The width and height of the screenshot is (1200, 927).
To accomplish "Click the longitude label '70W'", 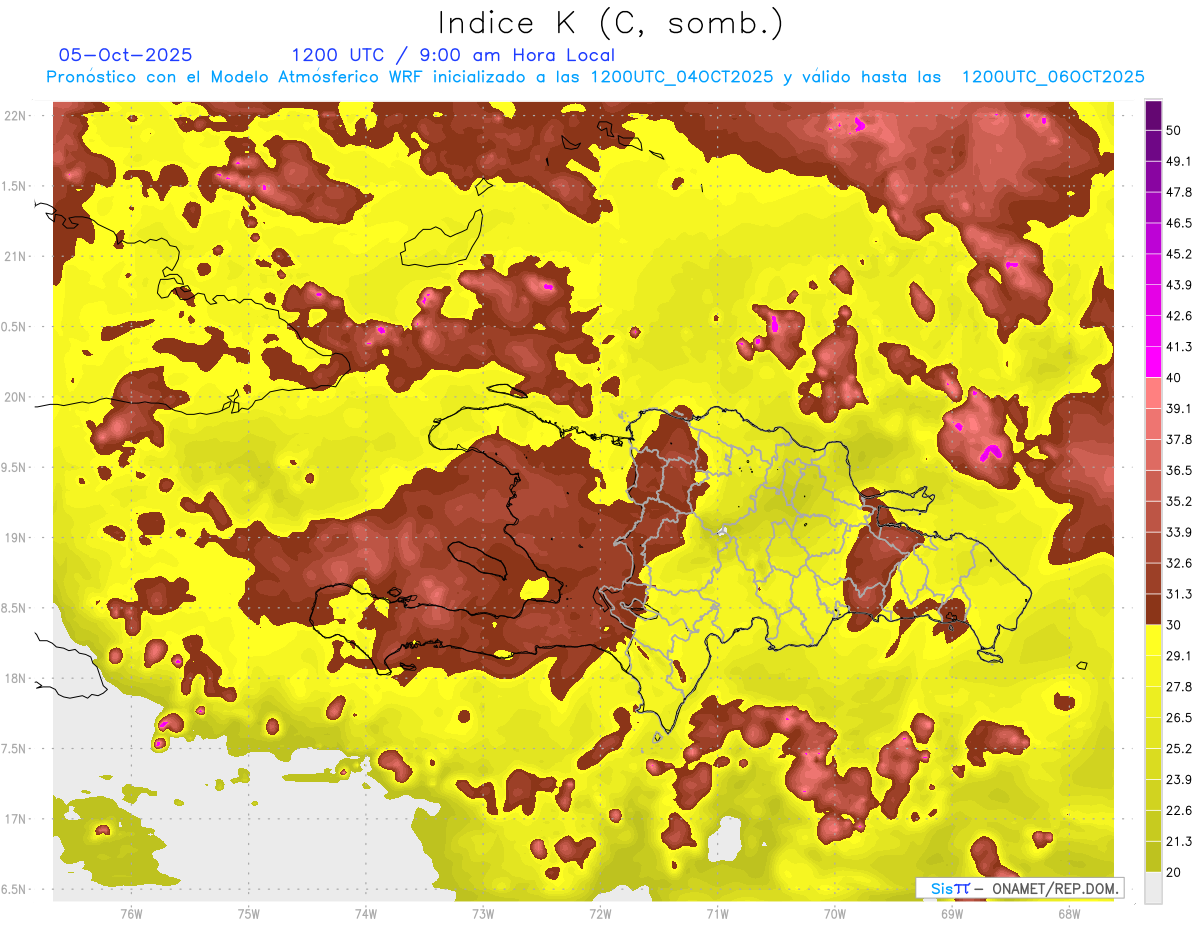I will tap(835, 914).
